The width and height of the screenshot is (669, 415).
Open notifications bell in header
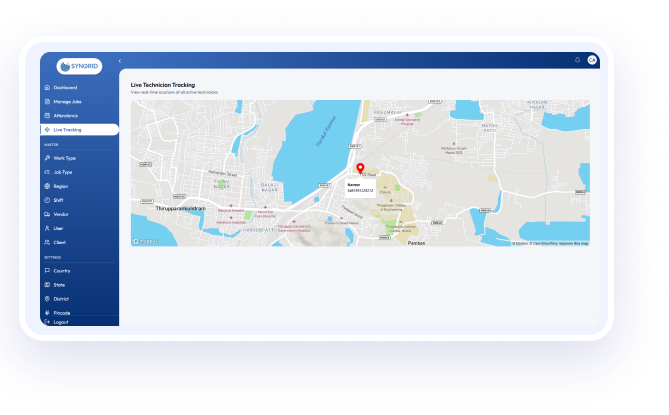tap(577, 60)
